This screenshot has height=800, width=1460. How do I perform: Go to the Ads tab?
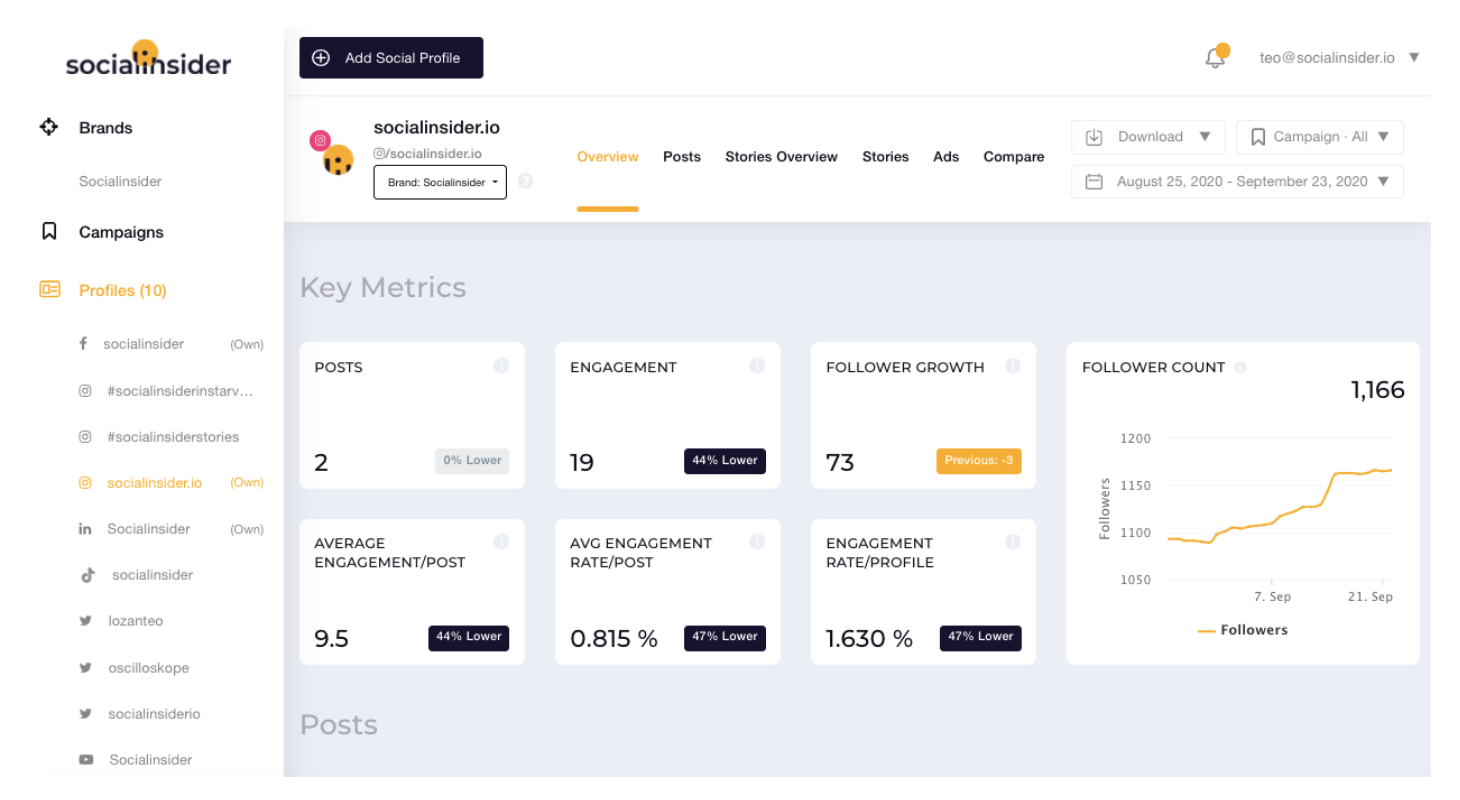(946, 156)
